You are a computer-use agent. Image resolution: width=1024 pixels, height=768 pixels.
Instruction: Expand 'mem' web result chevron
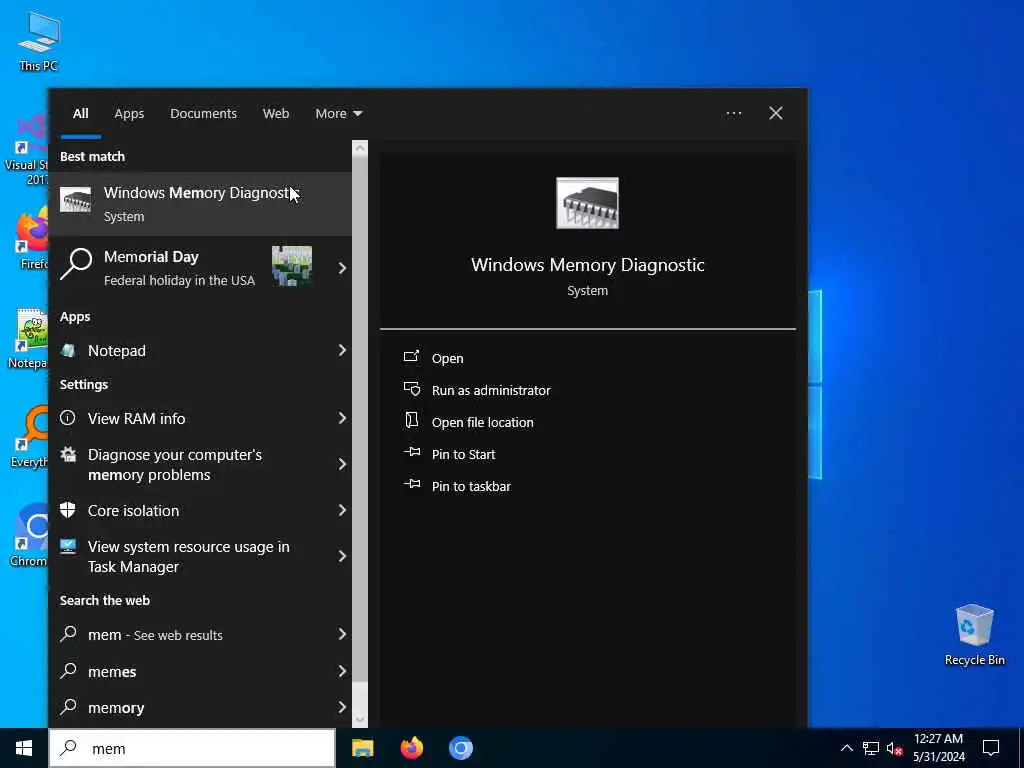coord(342,635)
